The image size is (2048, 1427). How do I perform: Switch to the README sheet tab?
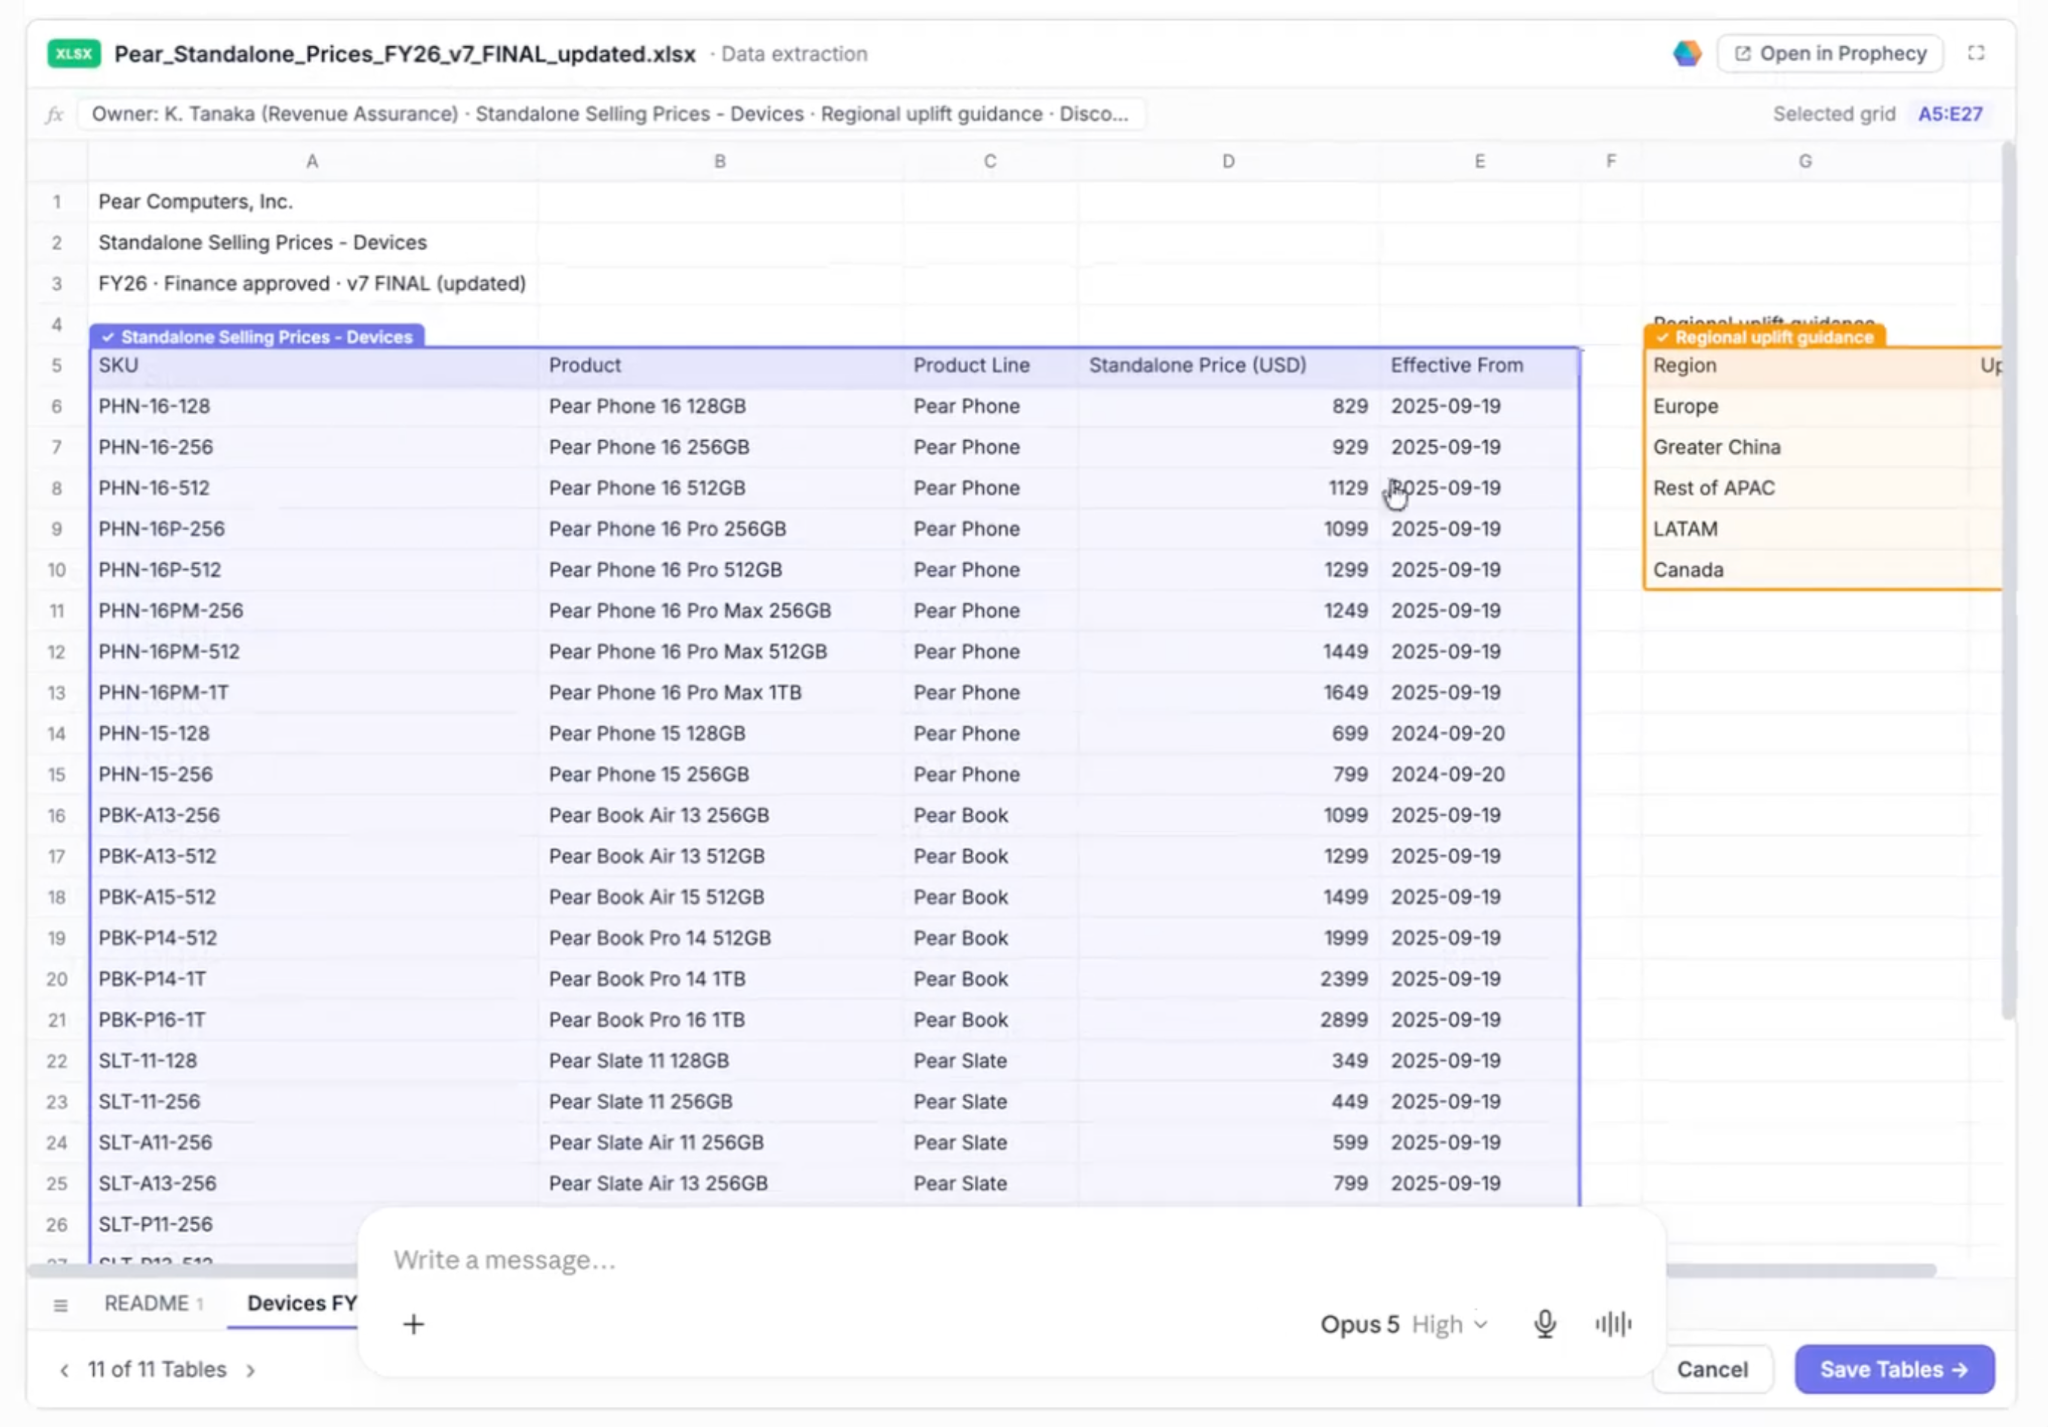click(x=154, y=1304)
